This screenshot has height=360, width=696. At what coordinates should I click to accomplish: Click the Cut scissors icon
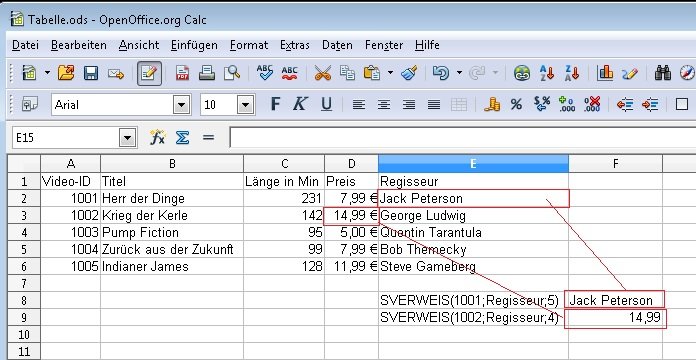(323, 72)
